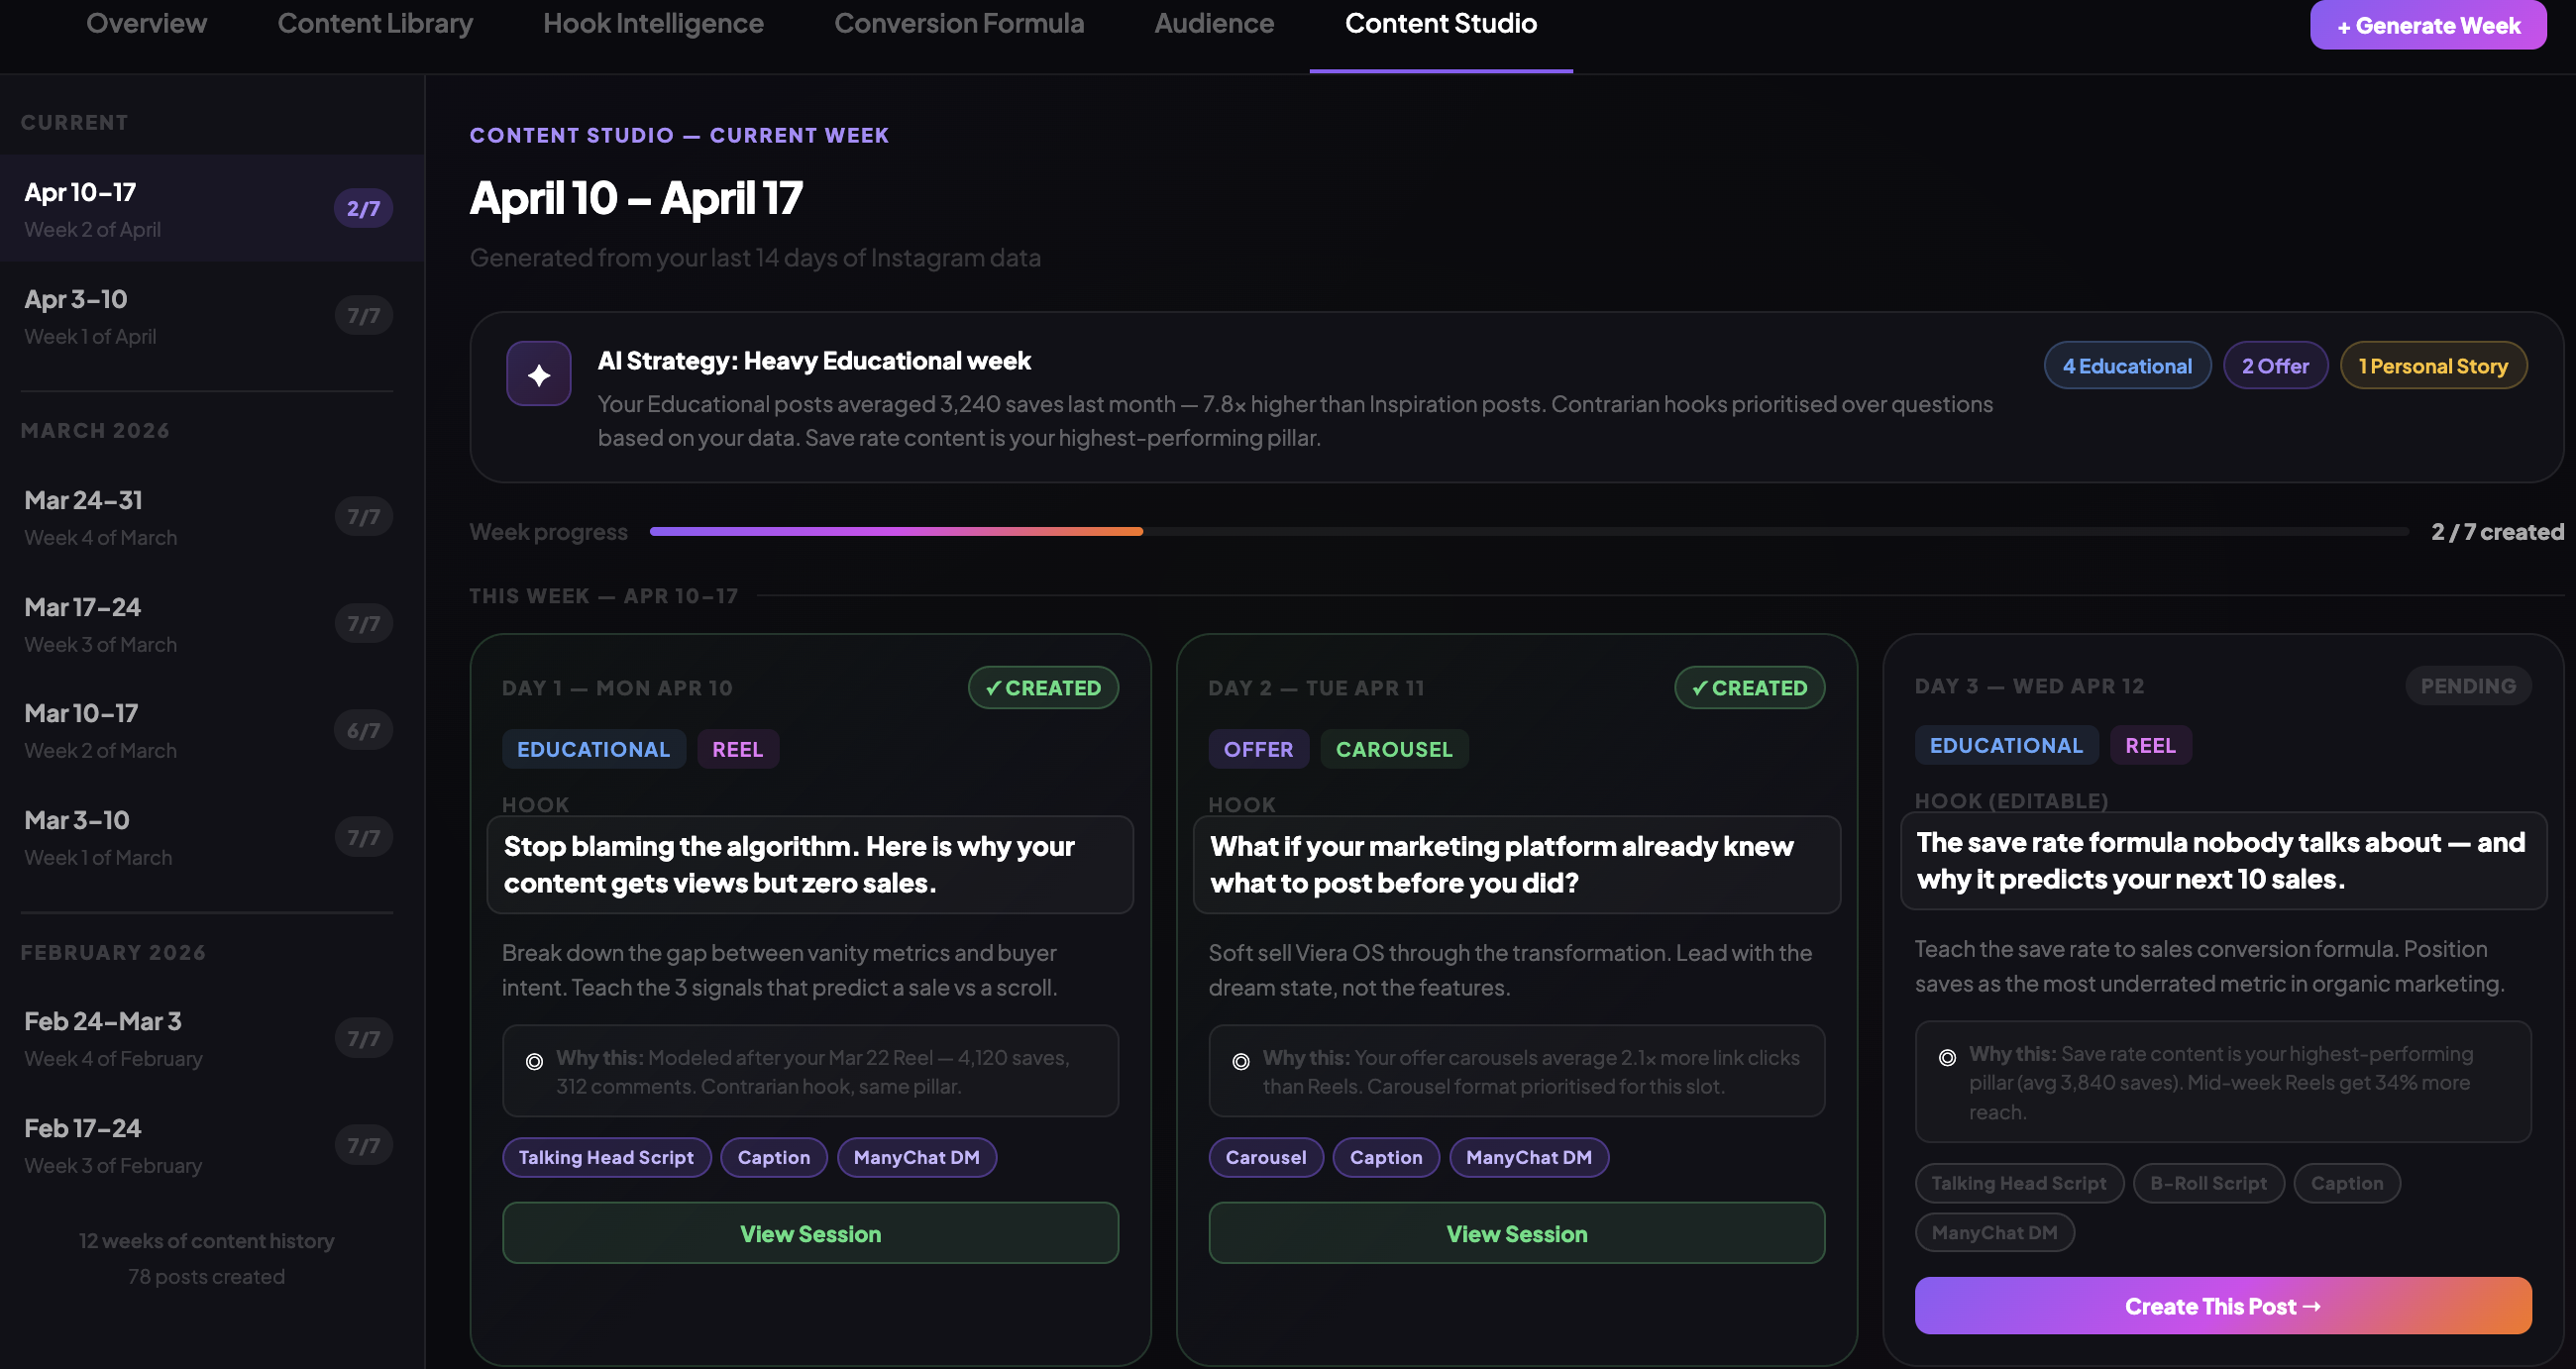Click the '78 posts created' text
The image size is (2576, 1369).
[206, 1276]
